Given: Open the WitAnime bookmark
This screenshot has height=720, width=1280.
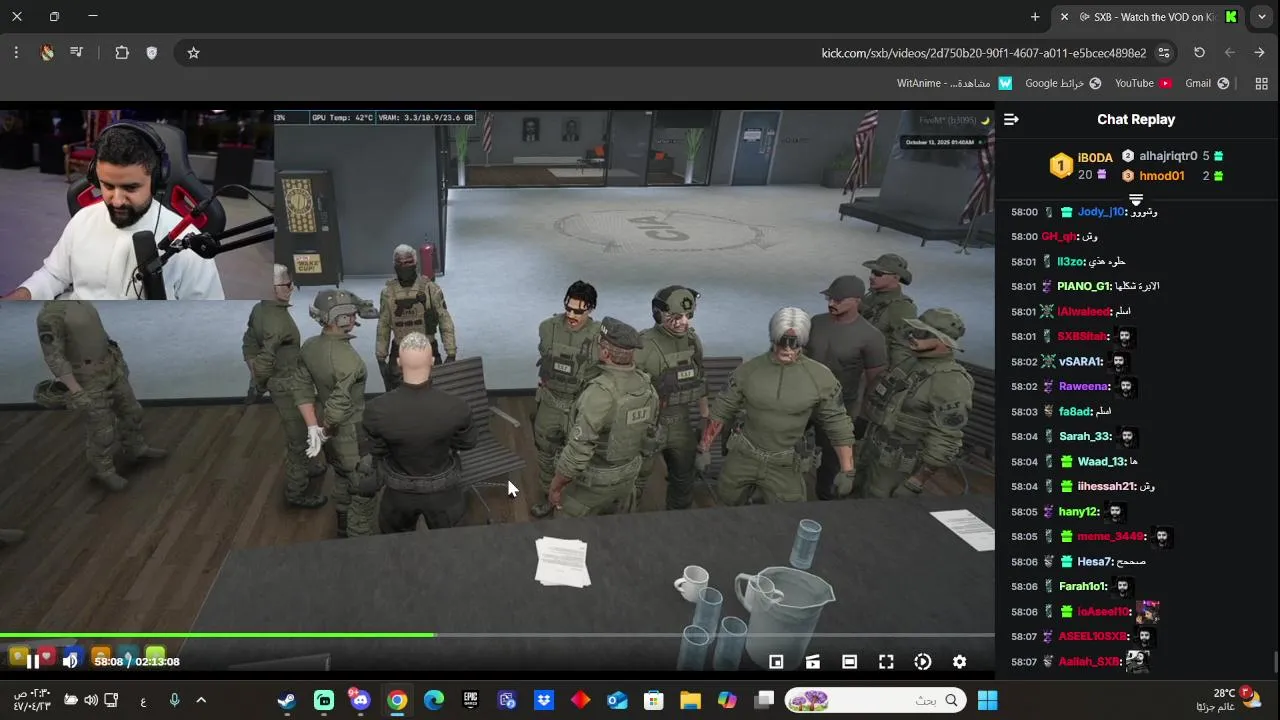Looking at the screenshot, I should point(954,83).
